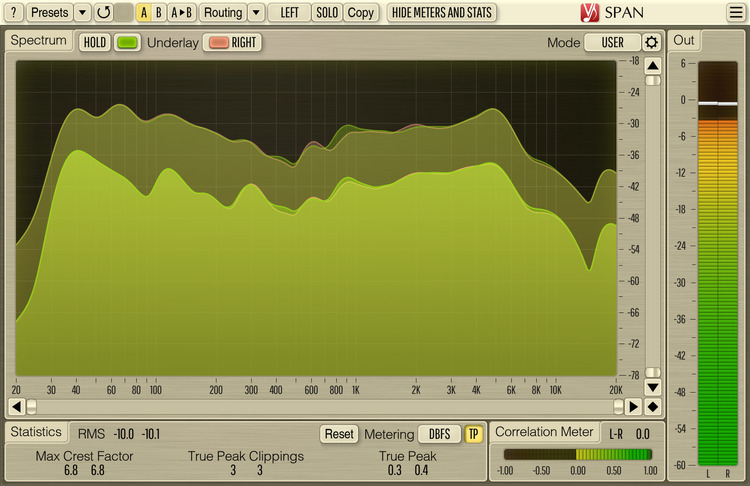
Task: Click the vertical scroll down arrow
Action: tap(652, 387)
